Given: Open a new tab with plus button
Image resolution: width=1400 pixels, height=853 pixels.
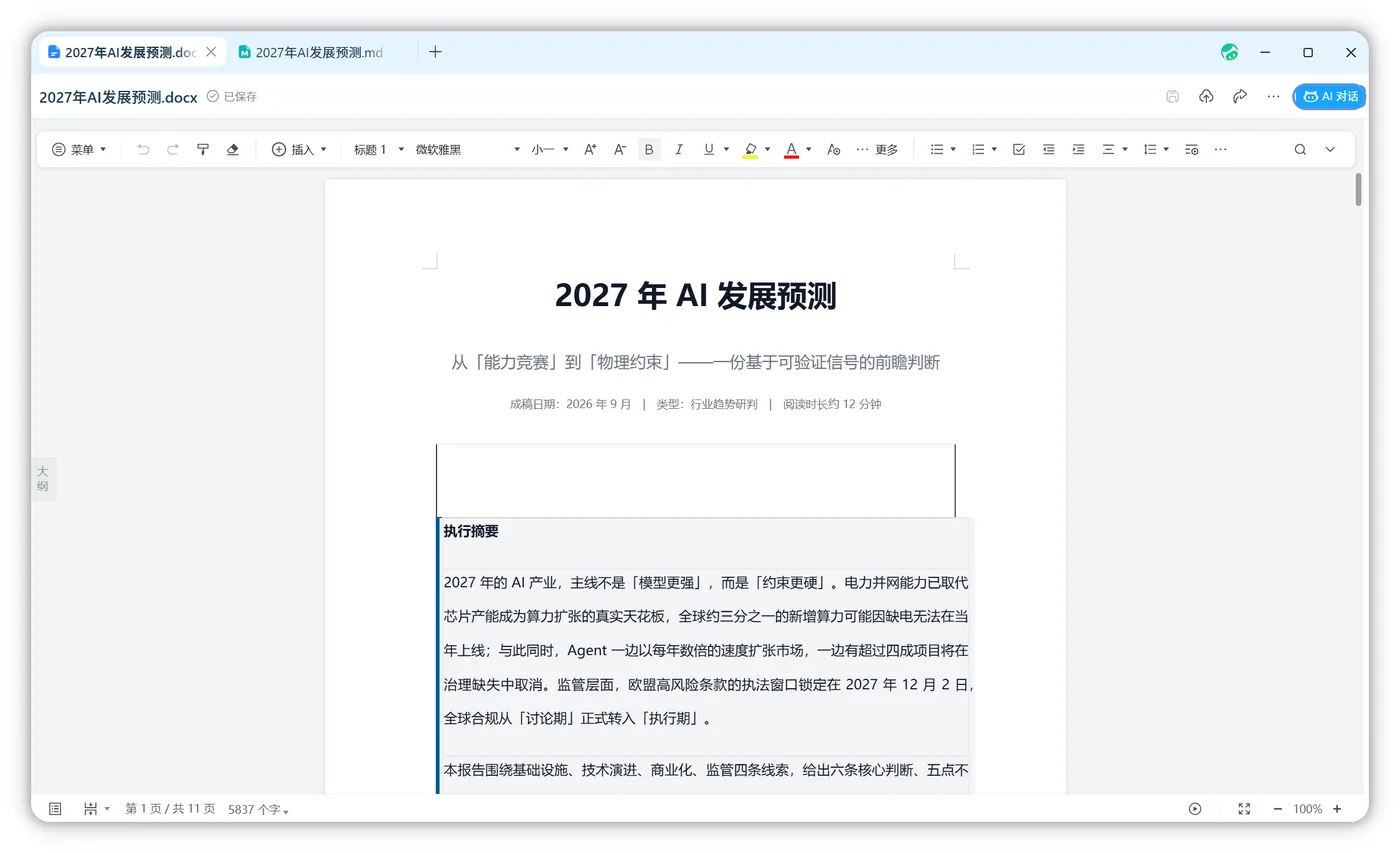Looking at the screenshot, I should [x=435, y=52].
